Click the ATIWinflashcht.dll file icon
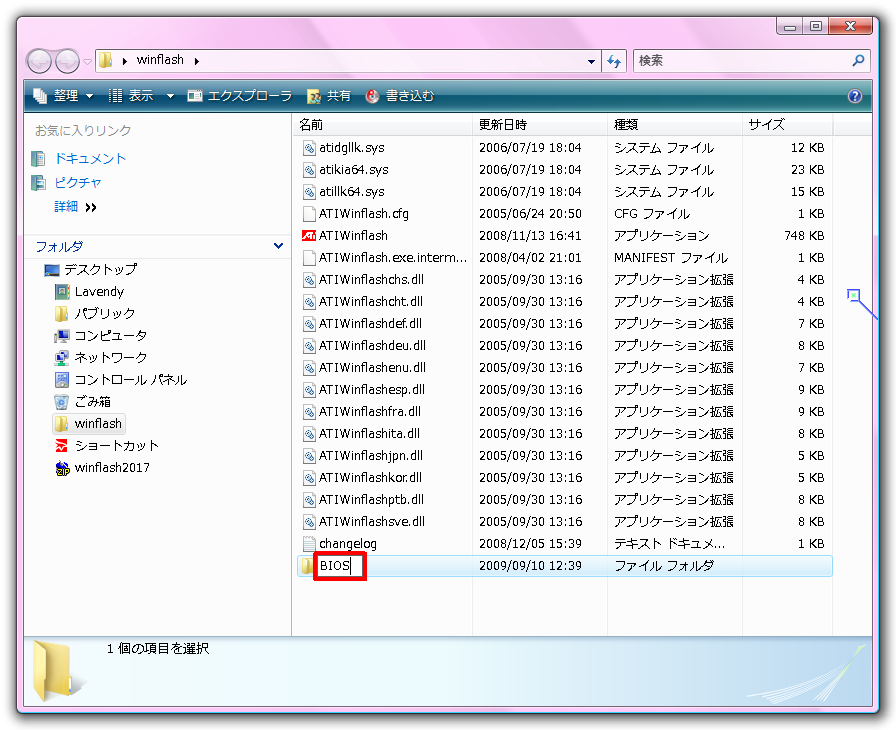The image size is (896, 730). pyautogui.click(x=309, y=302)
